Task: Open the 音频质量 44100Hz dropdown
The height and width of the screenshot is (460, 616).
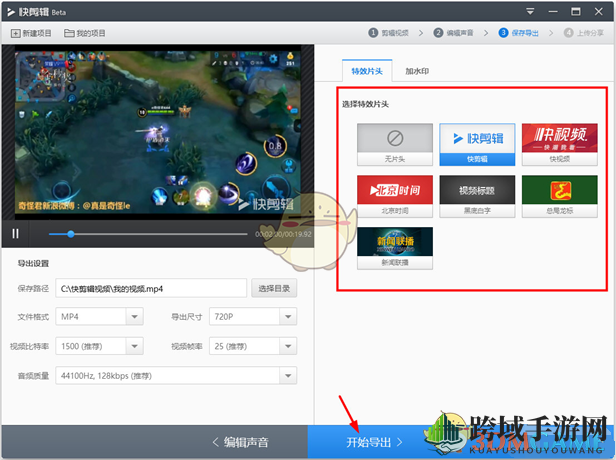Action: click(176, 376)
